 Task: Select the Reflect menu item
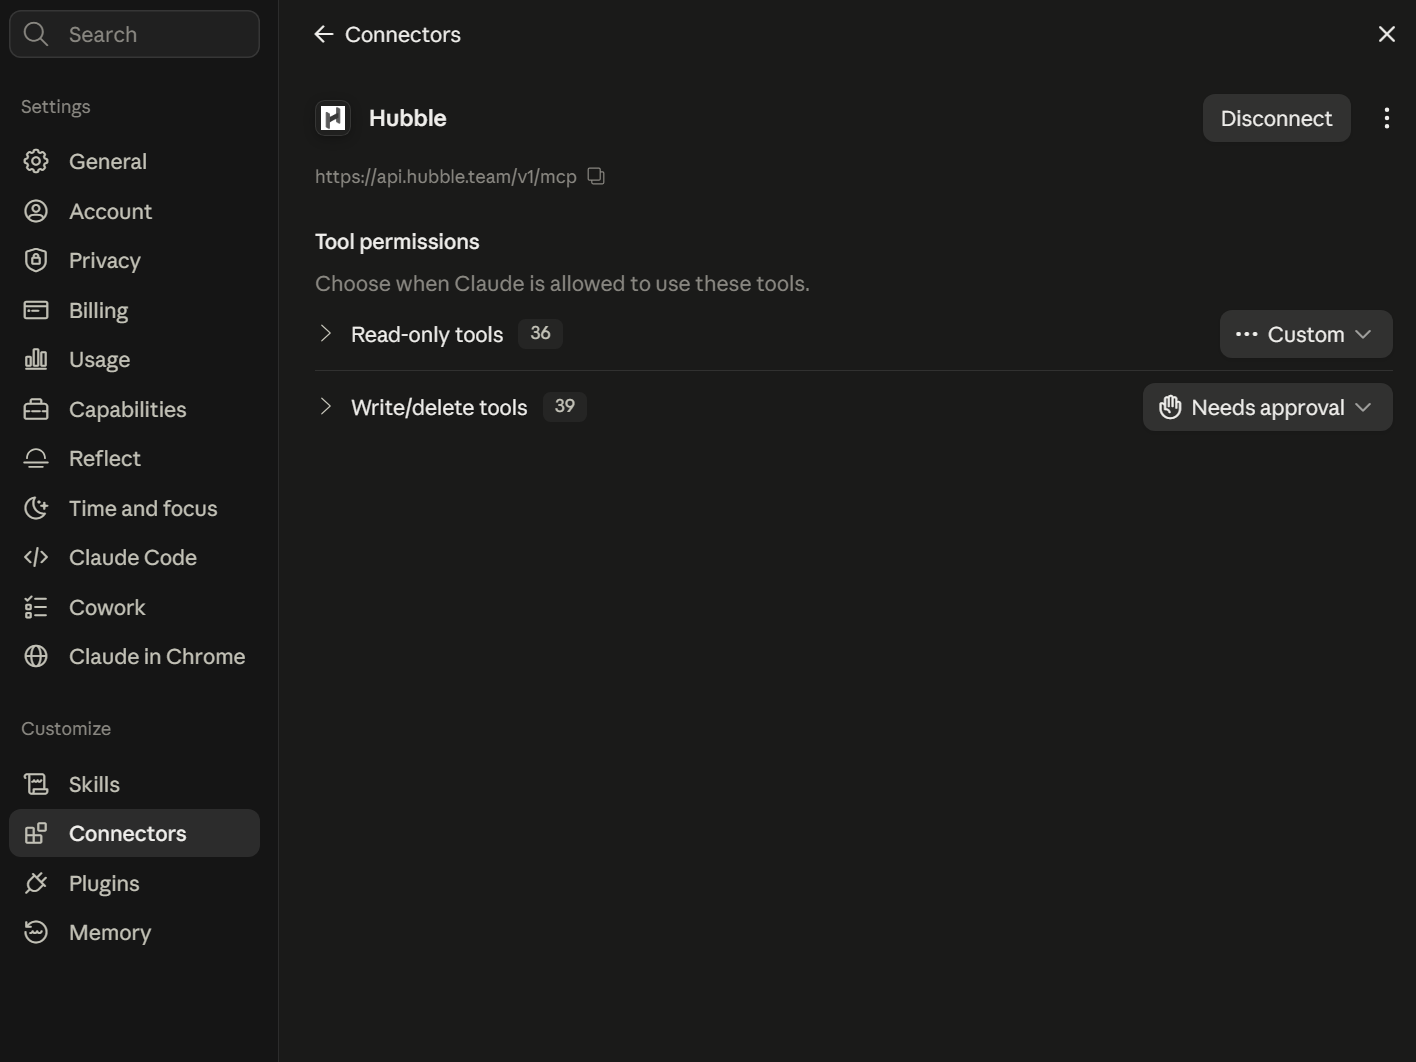click(134, 458)
